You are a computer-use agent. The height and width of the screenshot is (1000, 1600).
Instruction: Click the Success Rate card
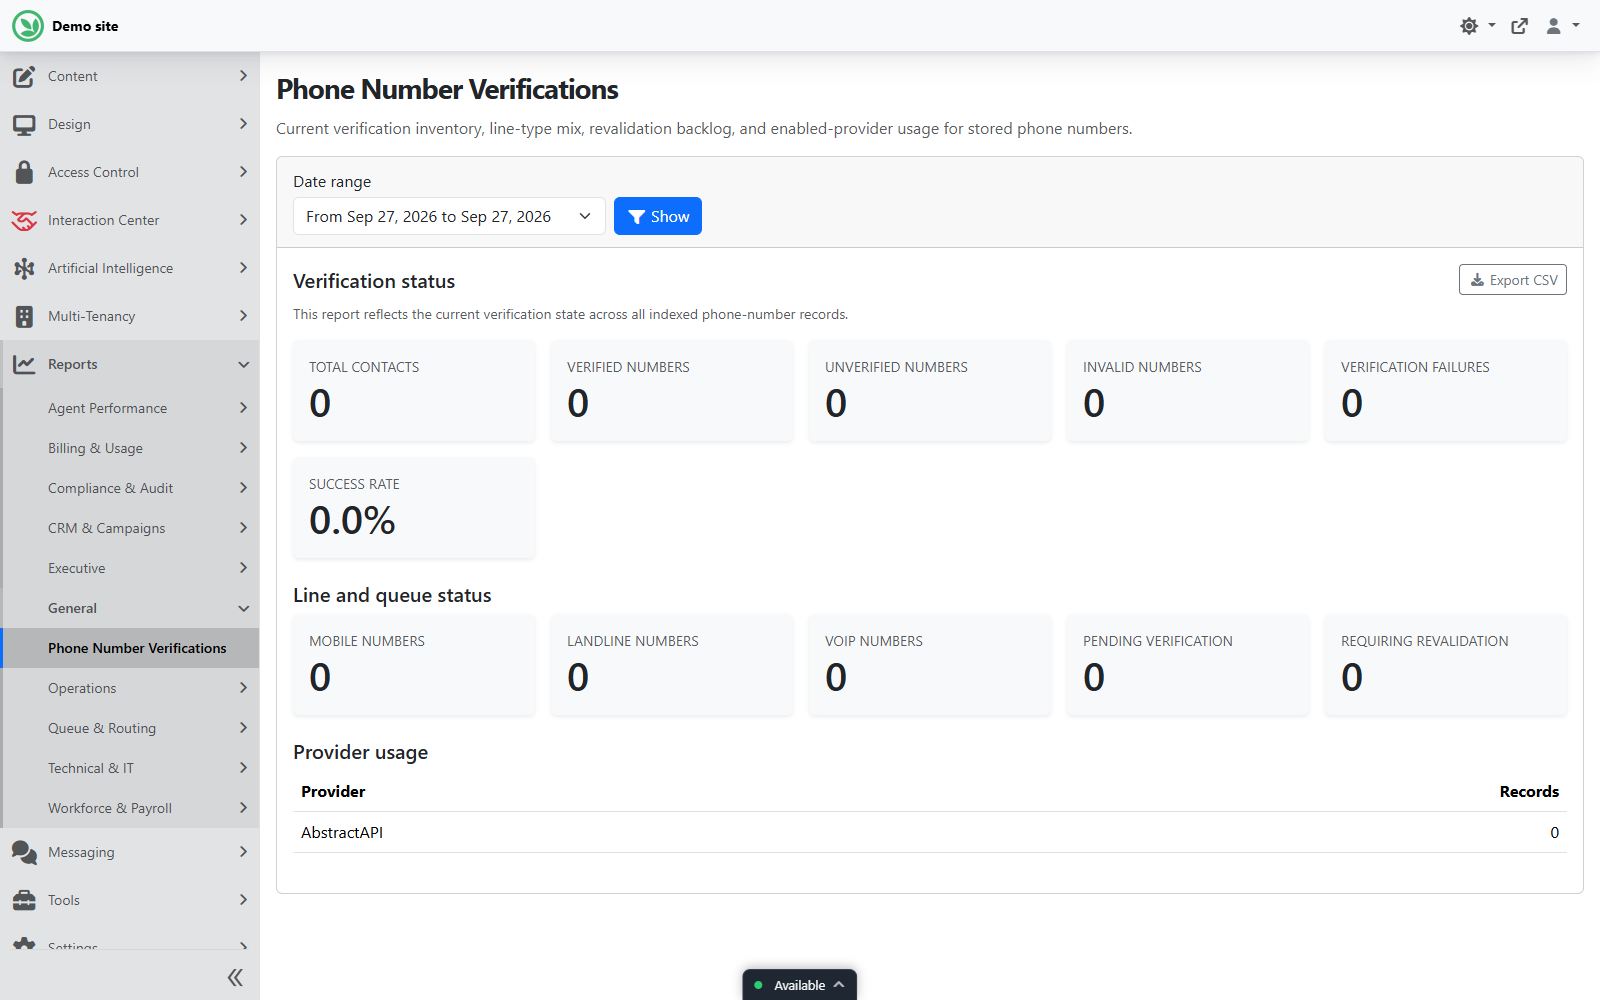414,508
